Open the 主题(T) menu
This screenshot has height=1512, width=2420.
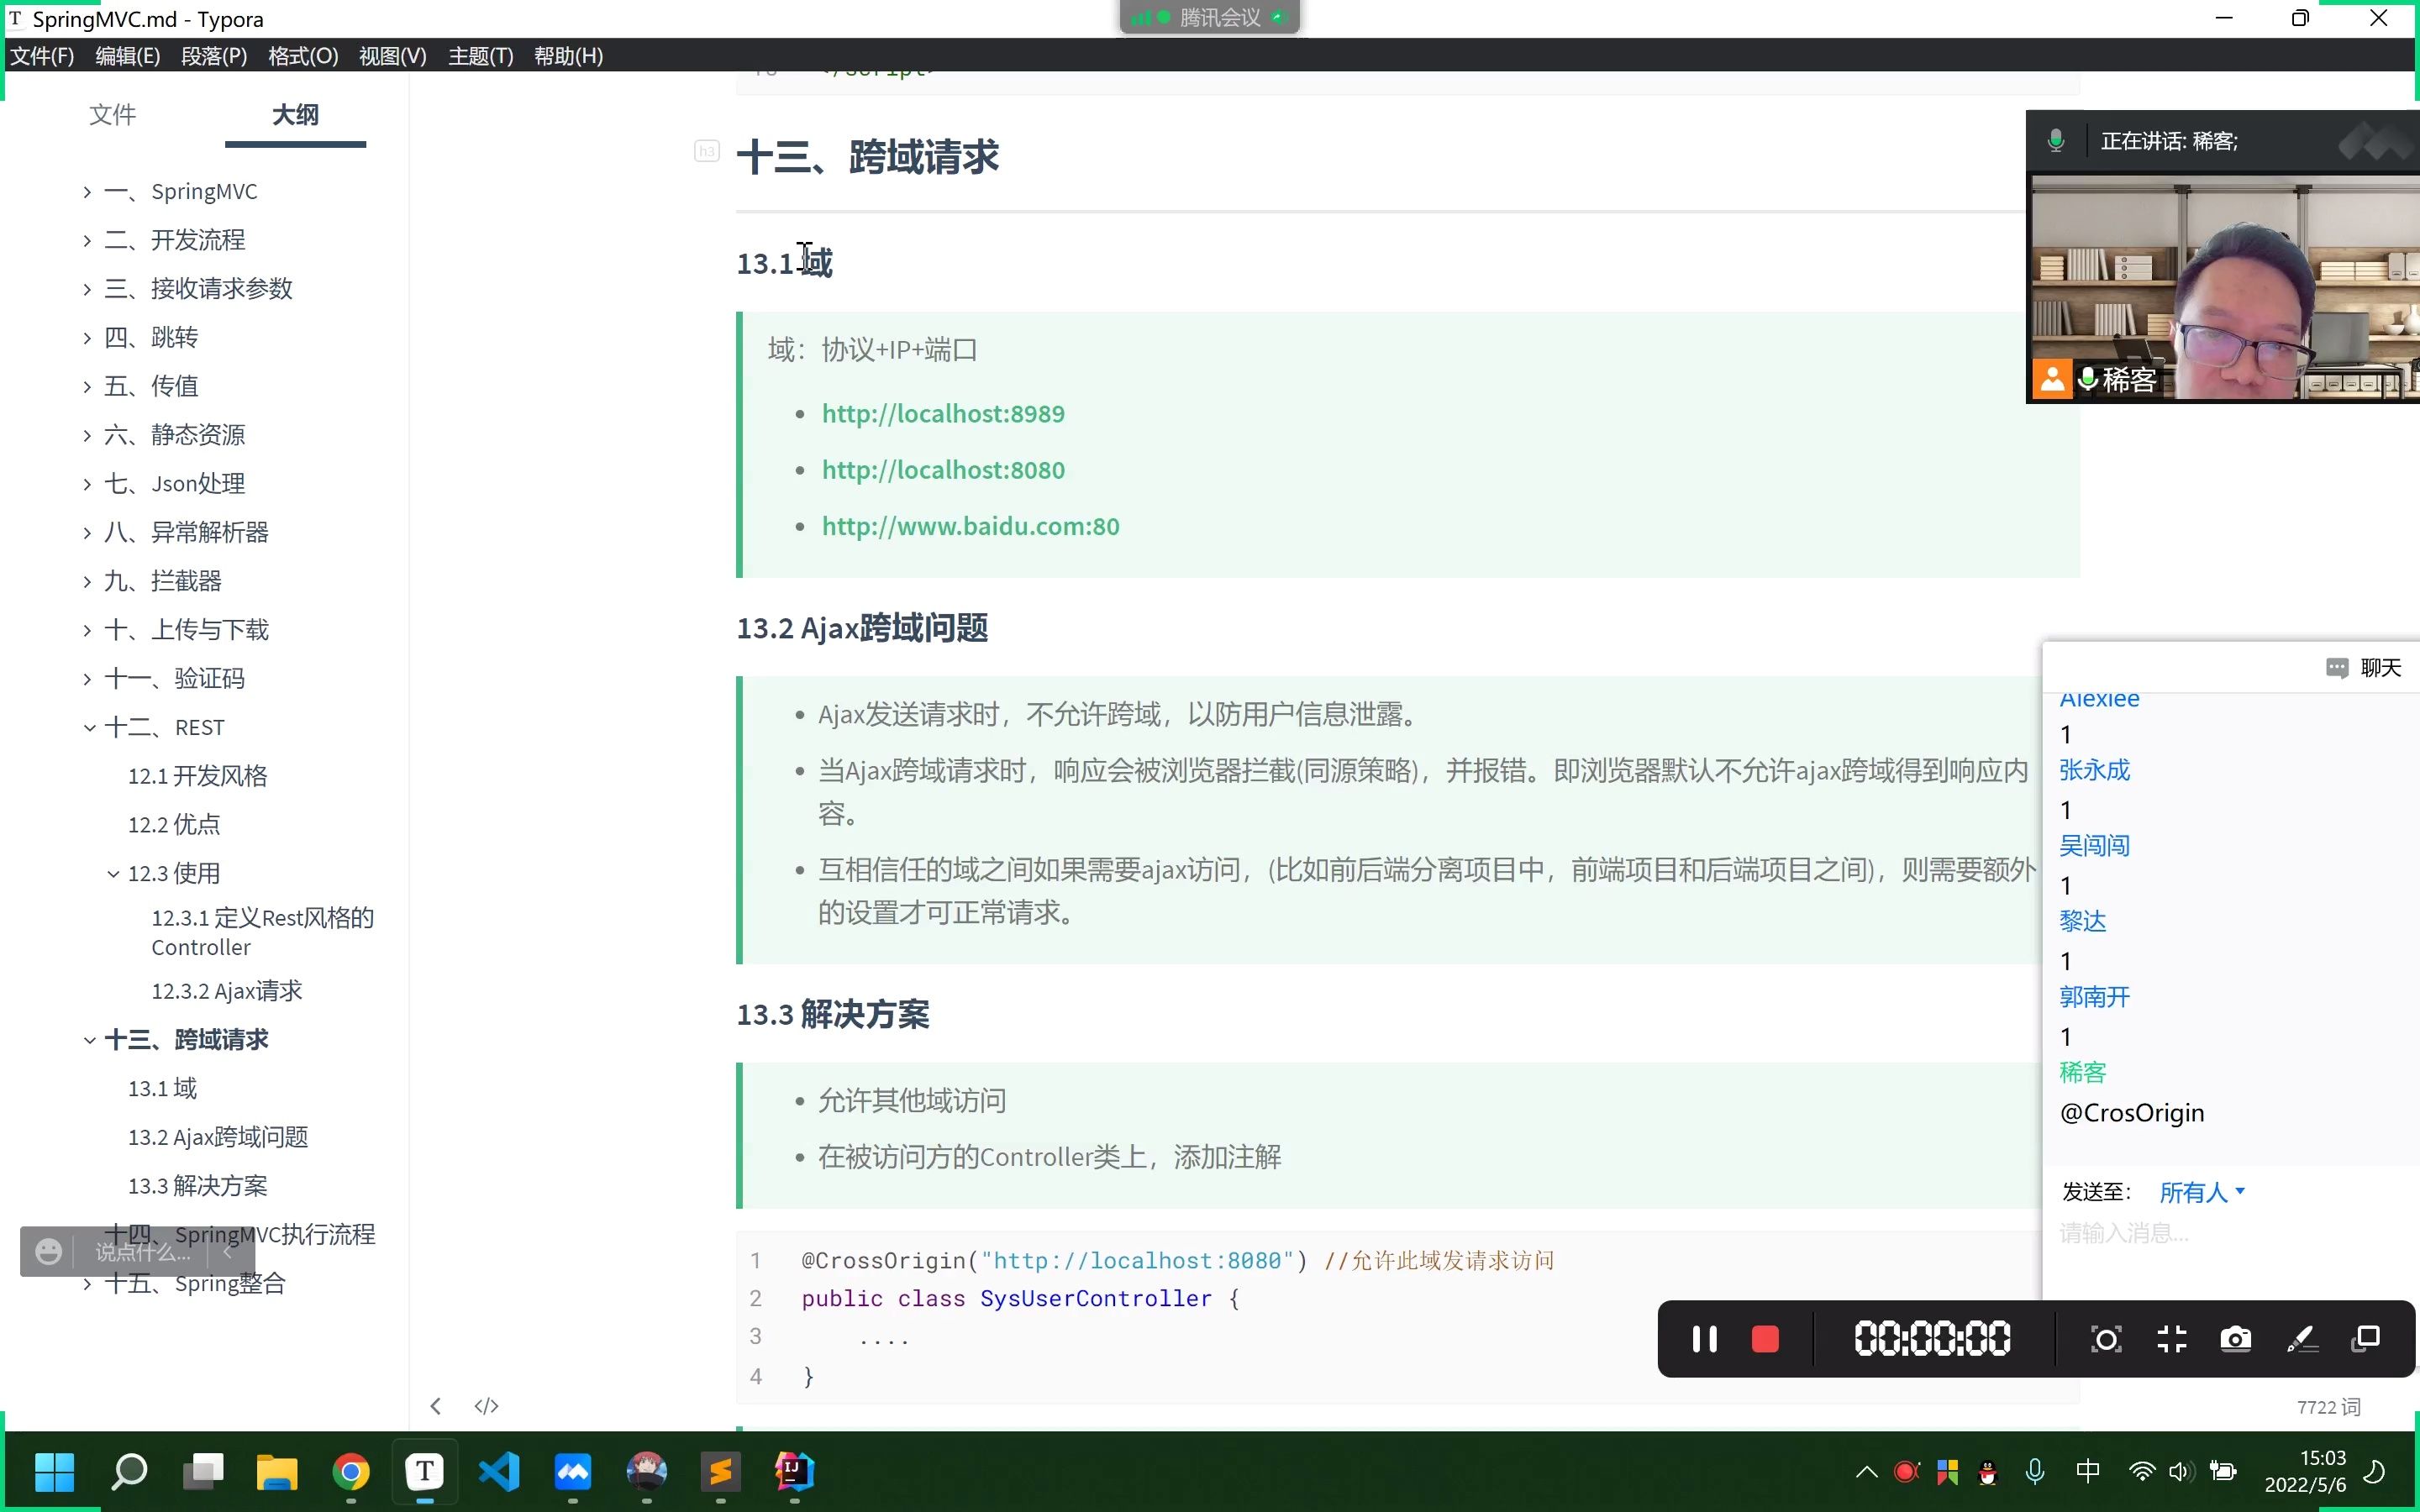[x=481, y=56]
